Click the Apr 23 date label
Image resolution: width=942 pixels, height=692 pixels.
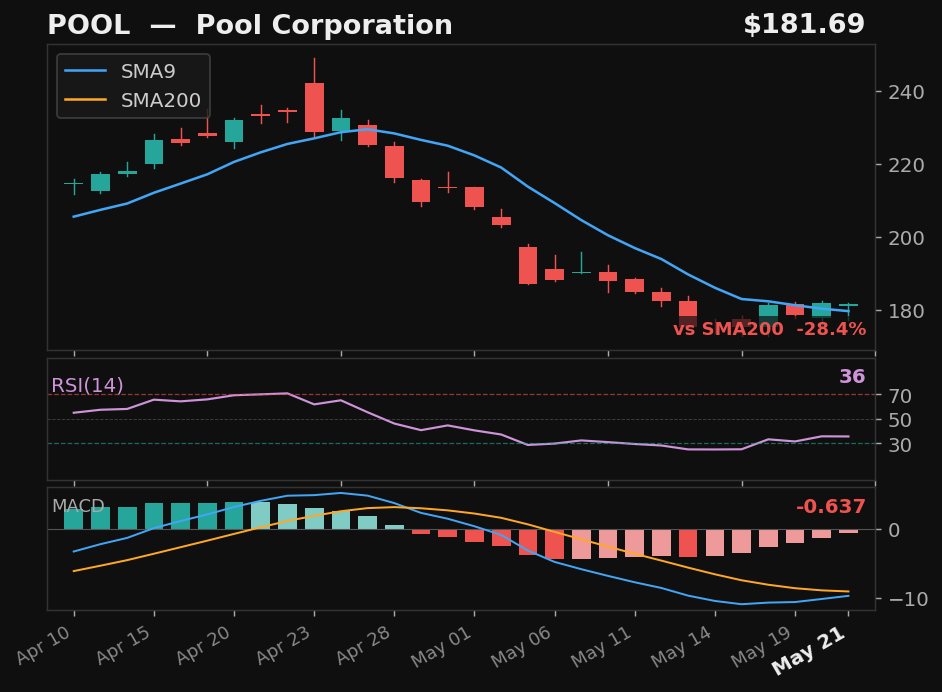284,645
